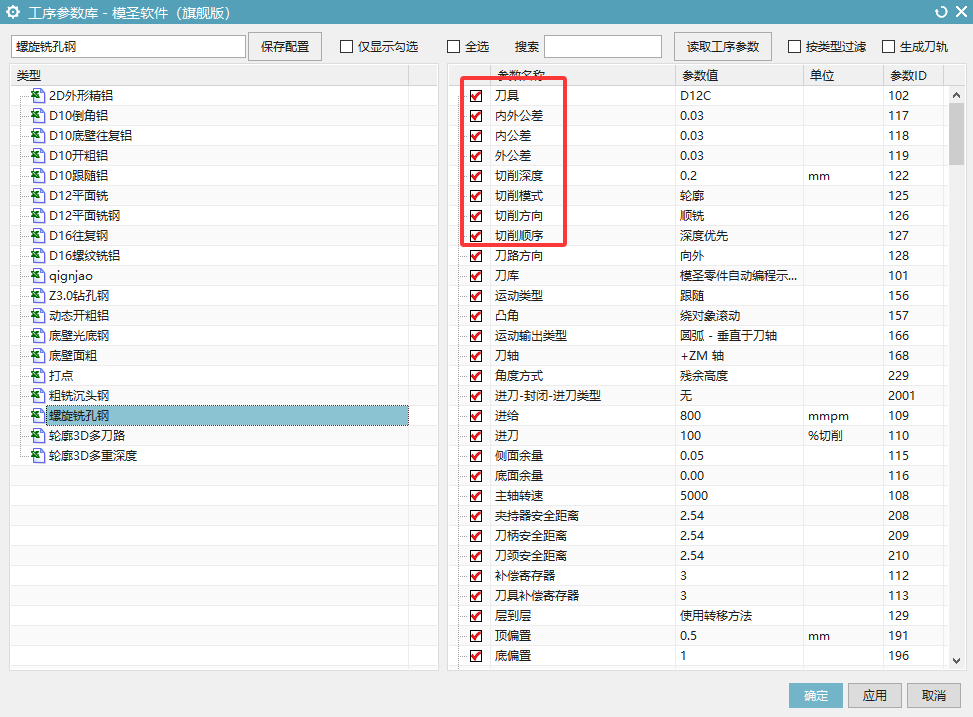973x717 pixels.
Task: Cancel with the 取消 button
Action: coord(934,695)
